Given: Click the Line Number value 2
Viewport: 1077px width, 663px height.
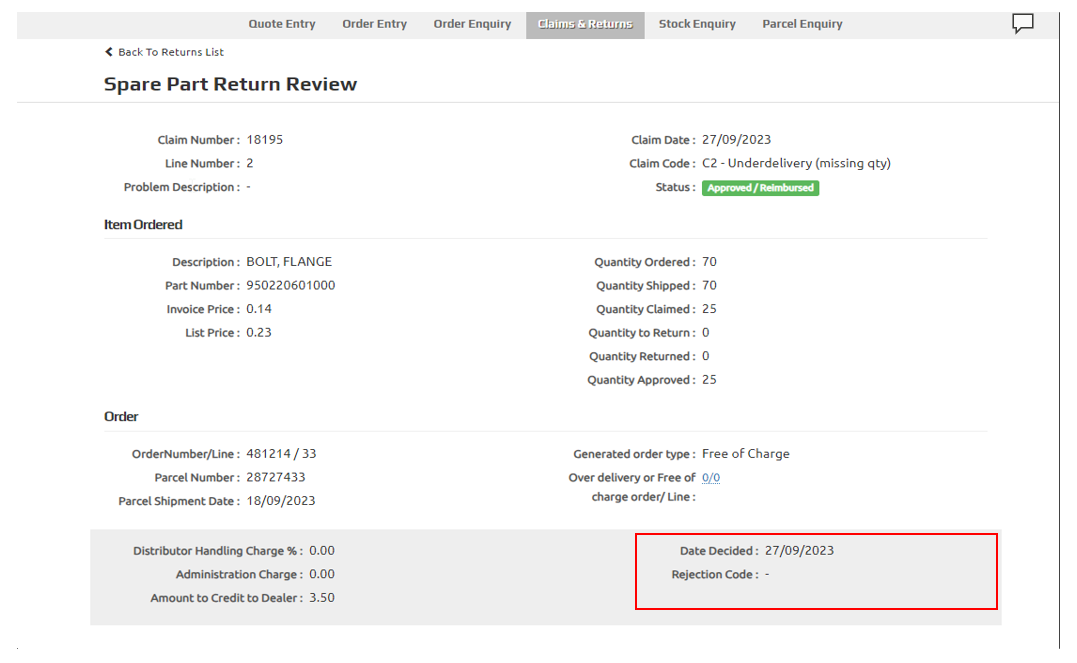Looking at the screenshot, I should tap(250, 164).
